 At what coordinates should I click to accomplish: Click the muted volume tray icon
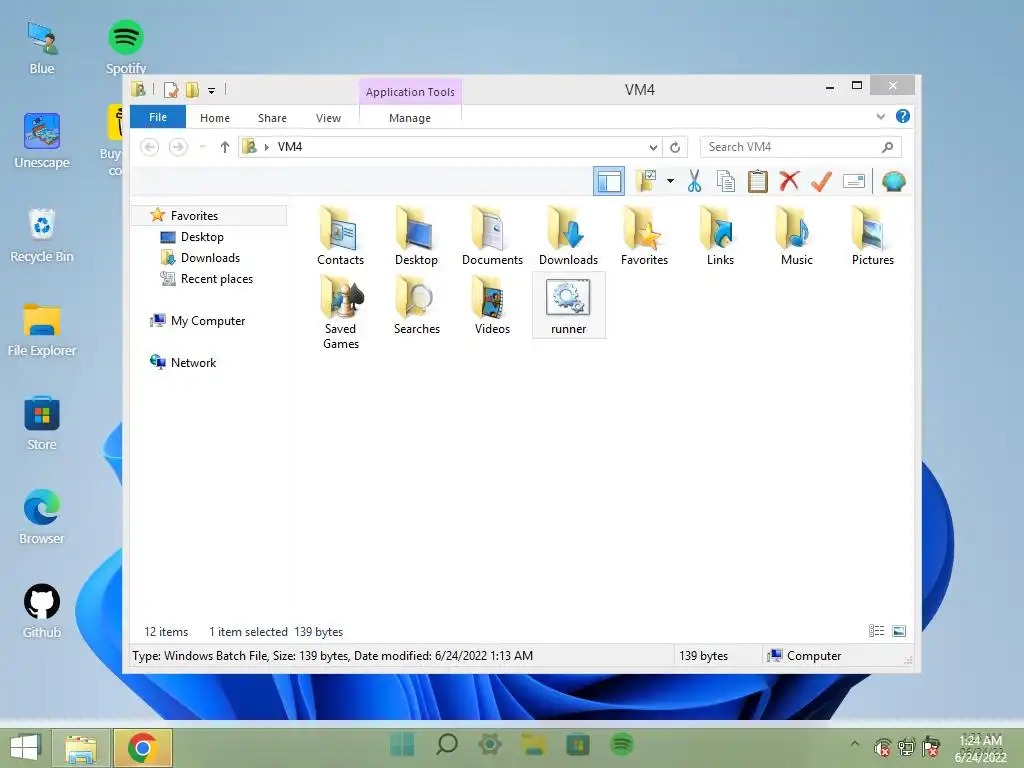(x=883, y=747)
